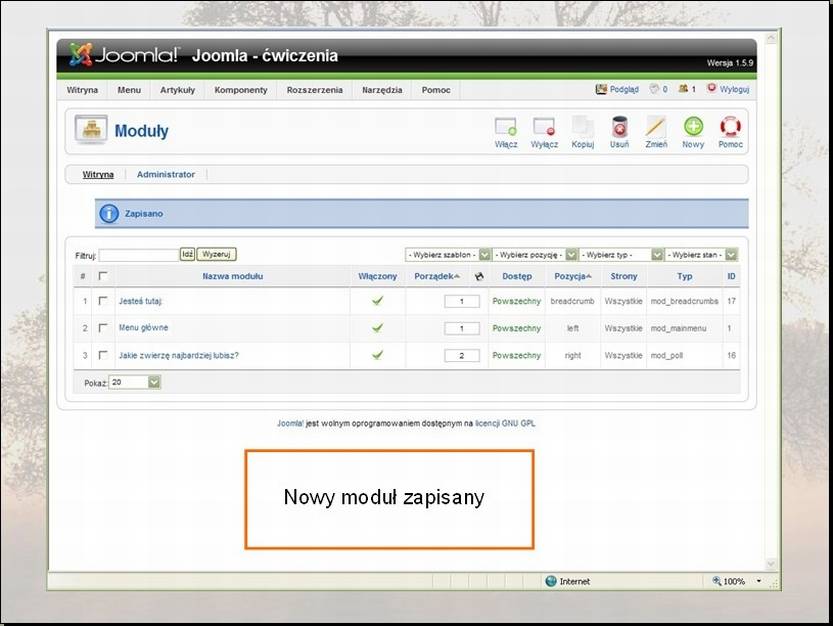
Task: Click the logged-in users icon showing 1
Action: click(x=683, y=89)
